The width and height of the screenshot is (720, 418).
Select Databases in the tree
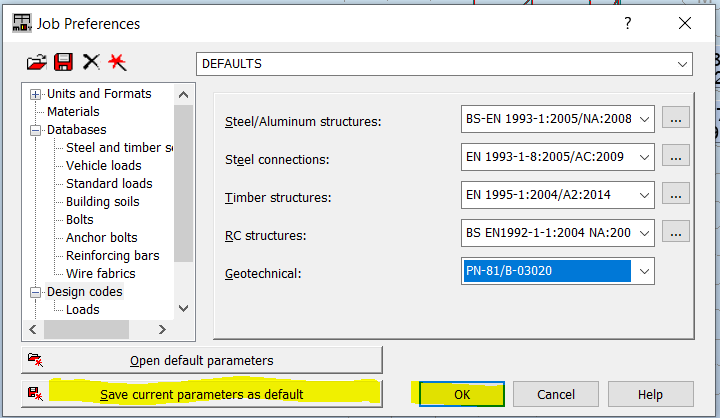[77, 130]
